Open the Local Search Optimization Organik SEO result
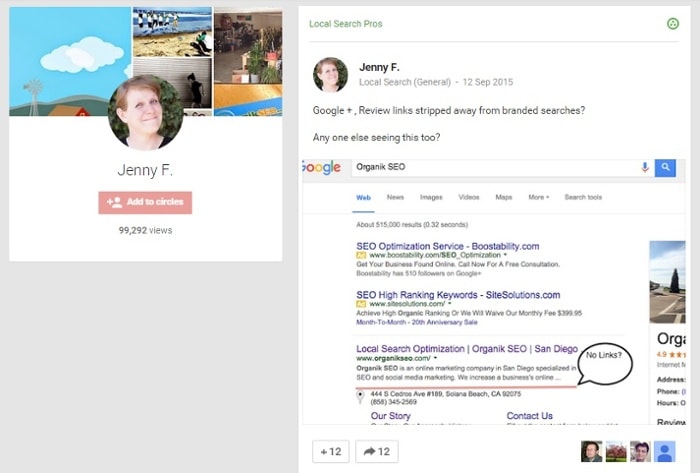 (467, 349)
